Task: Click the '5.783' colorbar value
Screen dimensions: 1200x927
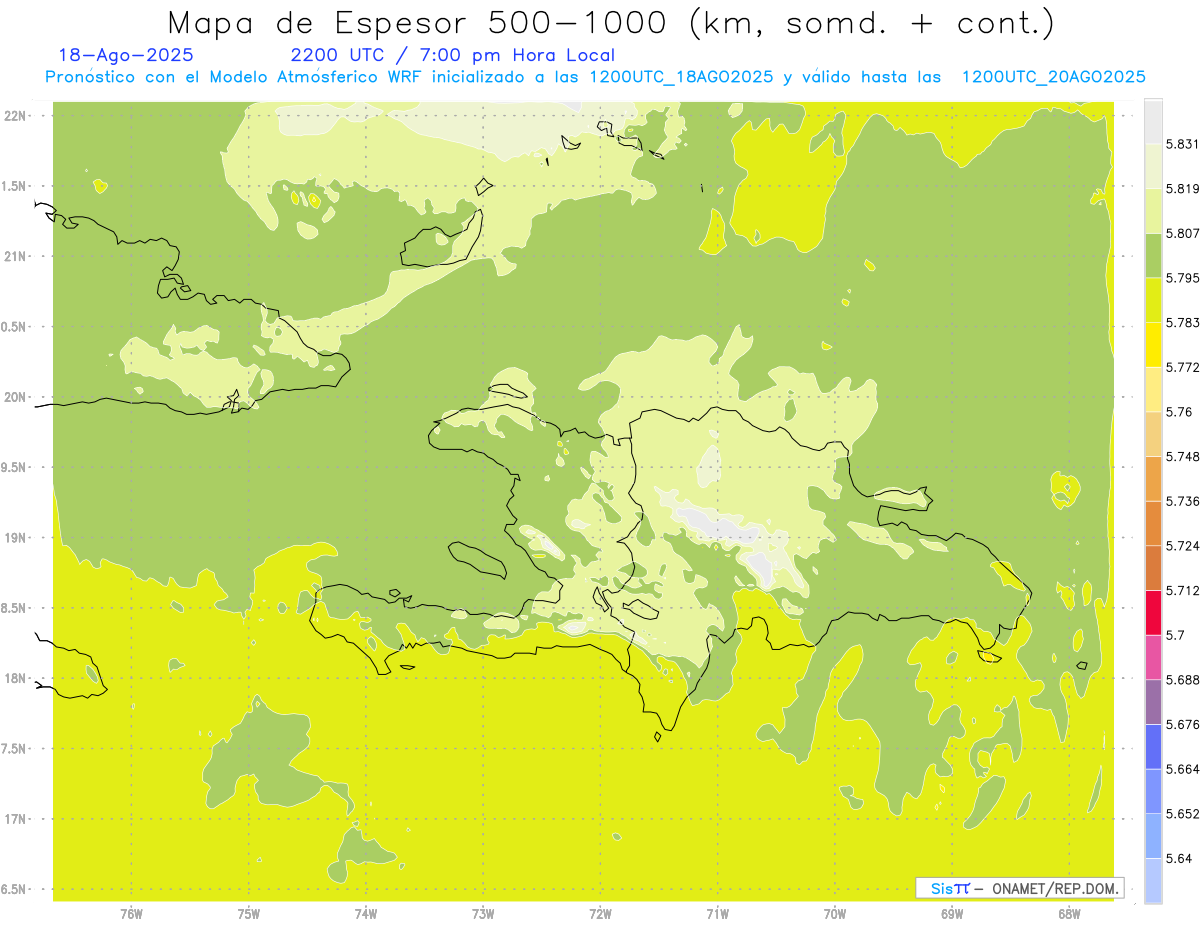Action: [x=1182, y=322]
